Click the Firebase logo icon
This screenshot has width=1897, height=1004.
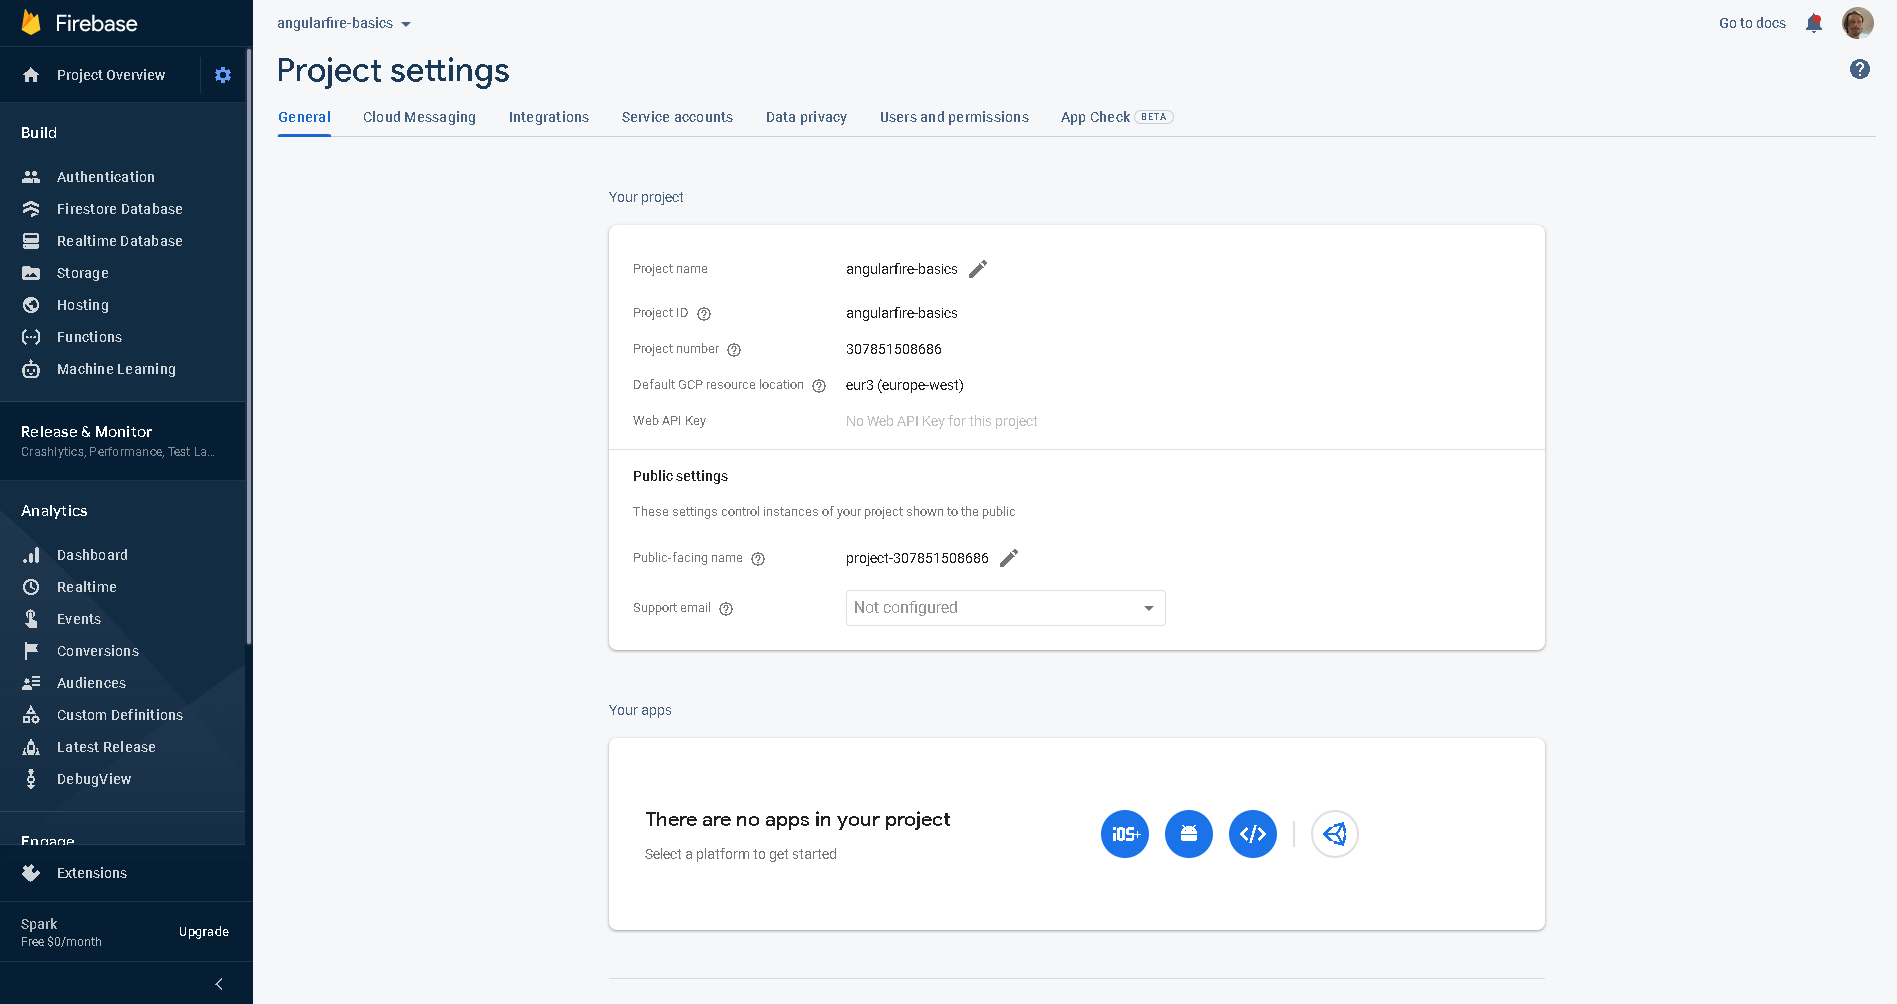(31, 23)
